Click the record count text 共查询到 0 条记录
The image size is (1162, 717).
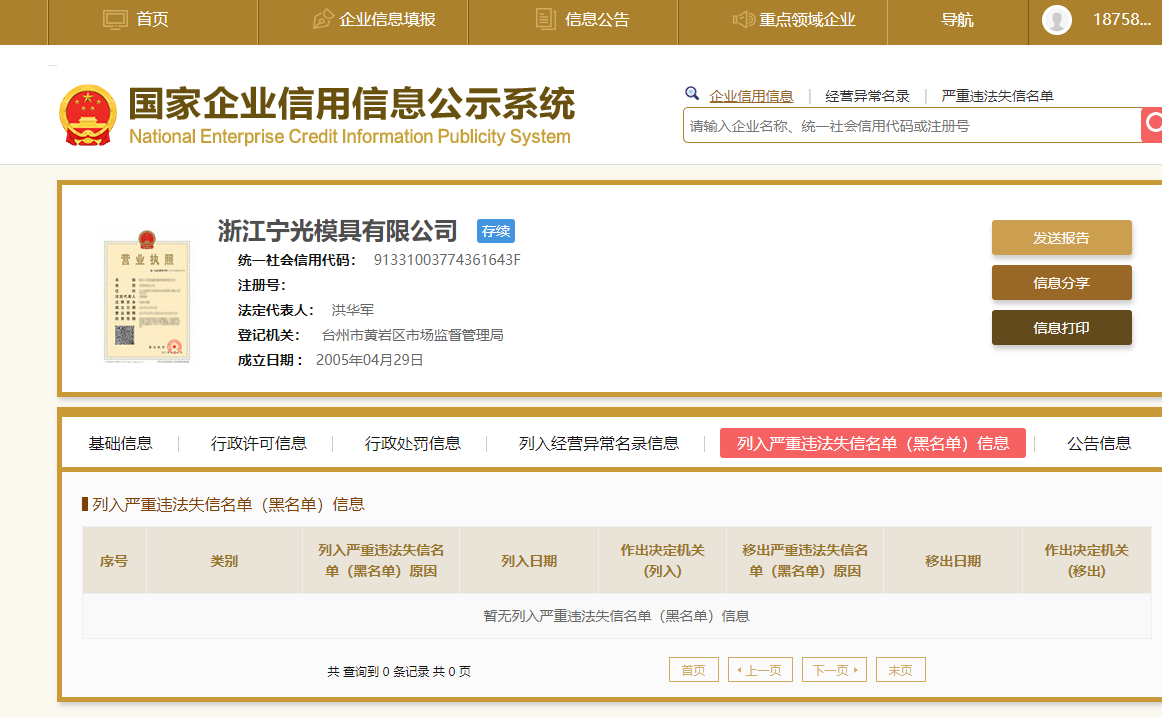click(x=379, y=671)
